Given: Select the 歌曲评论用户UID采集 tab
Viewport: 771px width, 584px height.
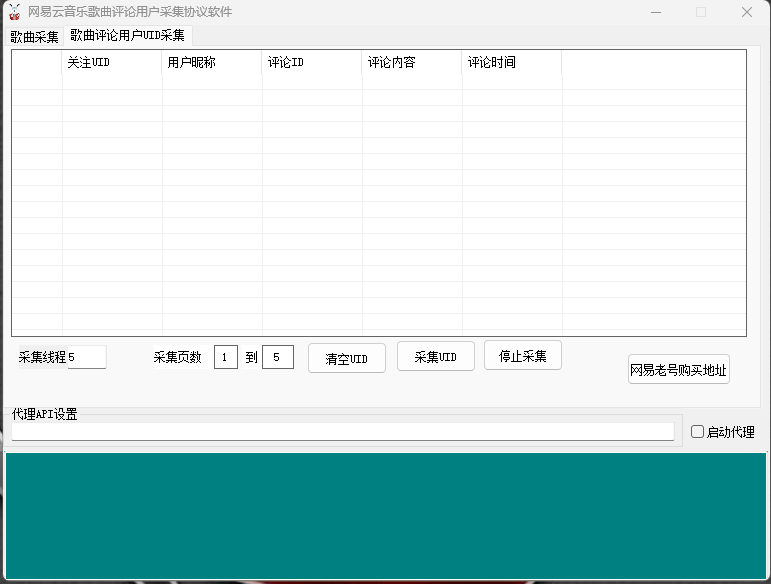Looking at the screenshot, I should pos(127,36).
